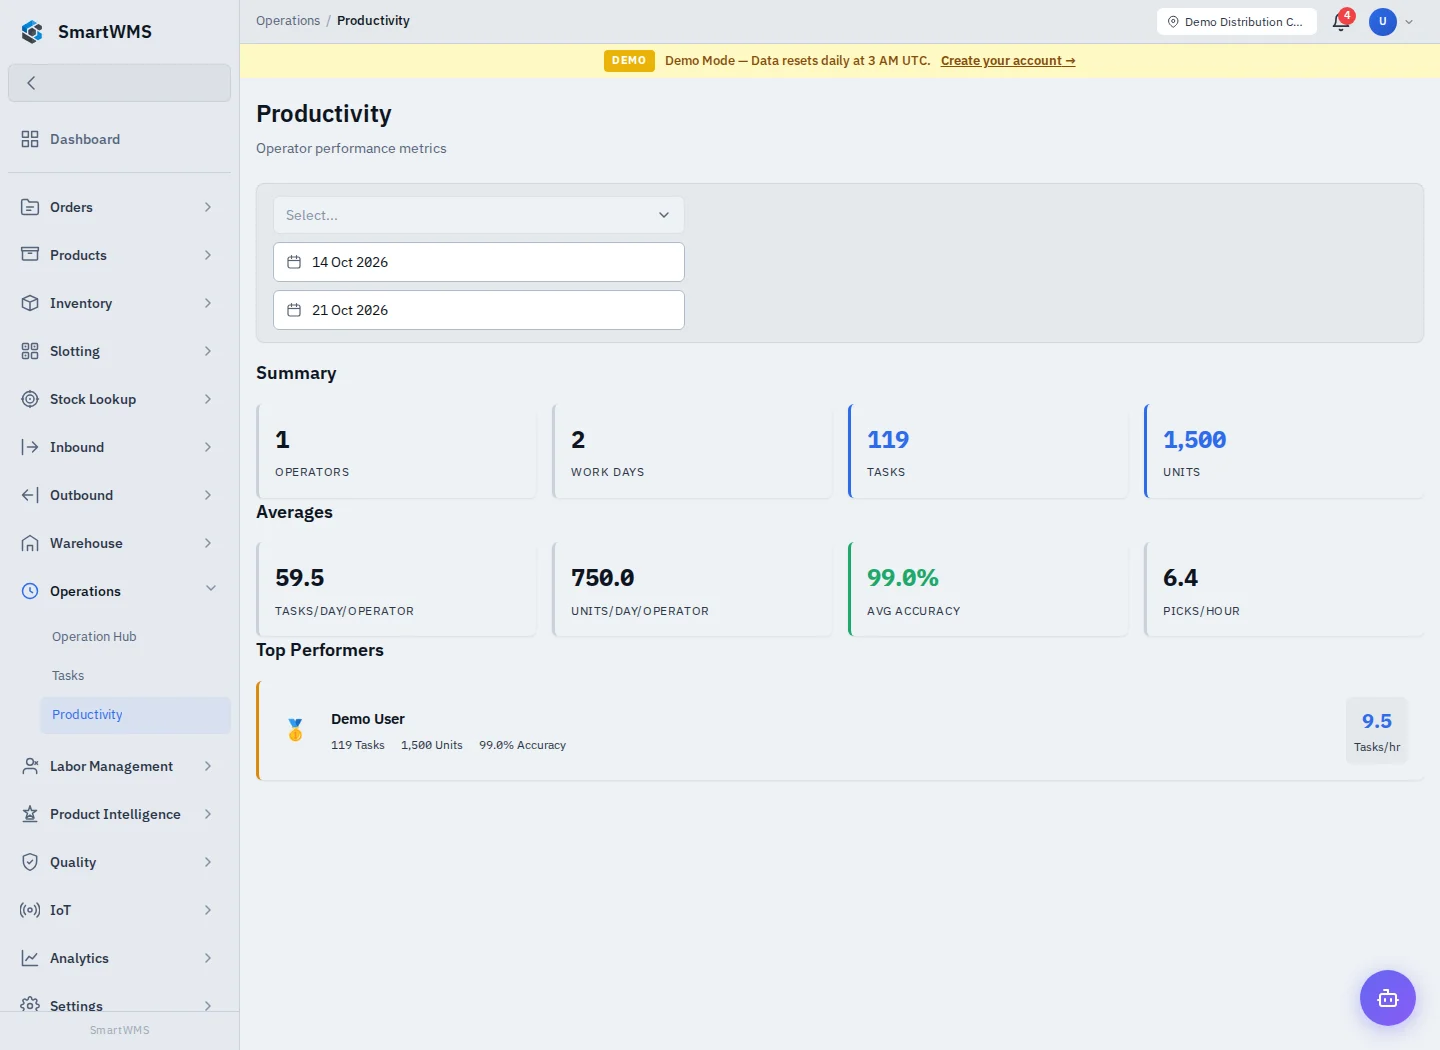The image size is (1440, 1050).
Task: Click the Inbound arrow icon
Action: click(x=30, y=447)
